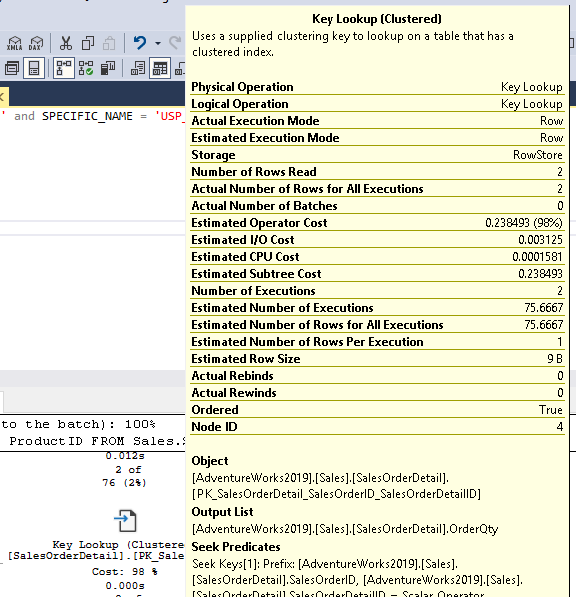The width and height of the screenshot is (576, 597).
Task: Select Results to Grid output mode
Action: (160, 69)
